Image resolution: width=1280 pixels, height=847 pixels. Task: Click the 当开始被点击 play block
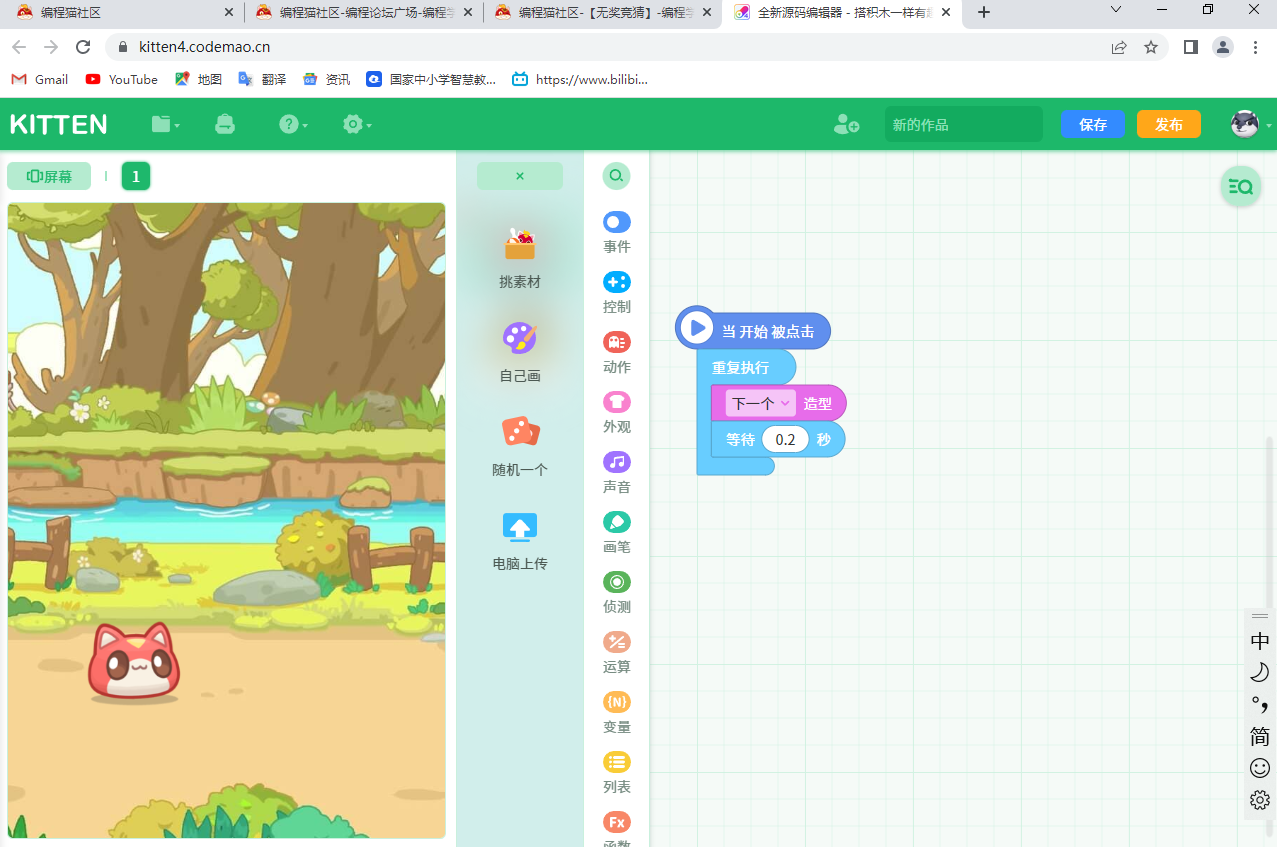[753, 329]
